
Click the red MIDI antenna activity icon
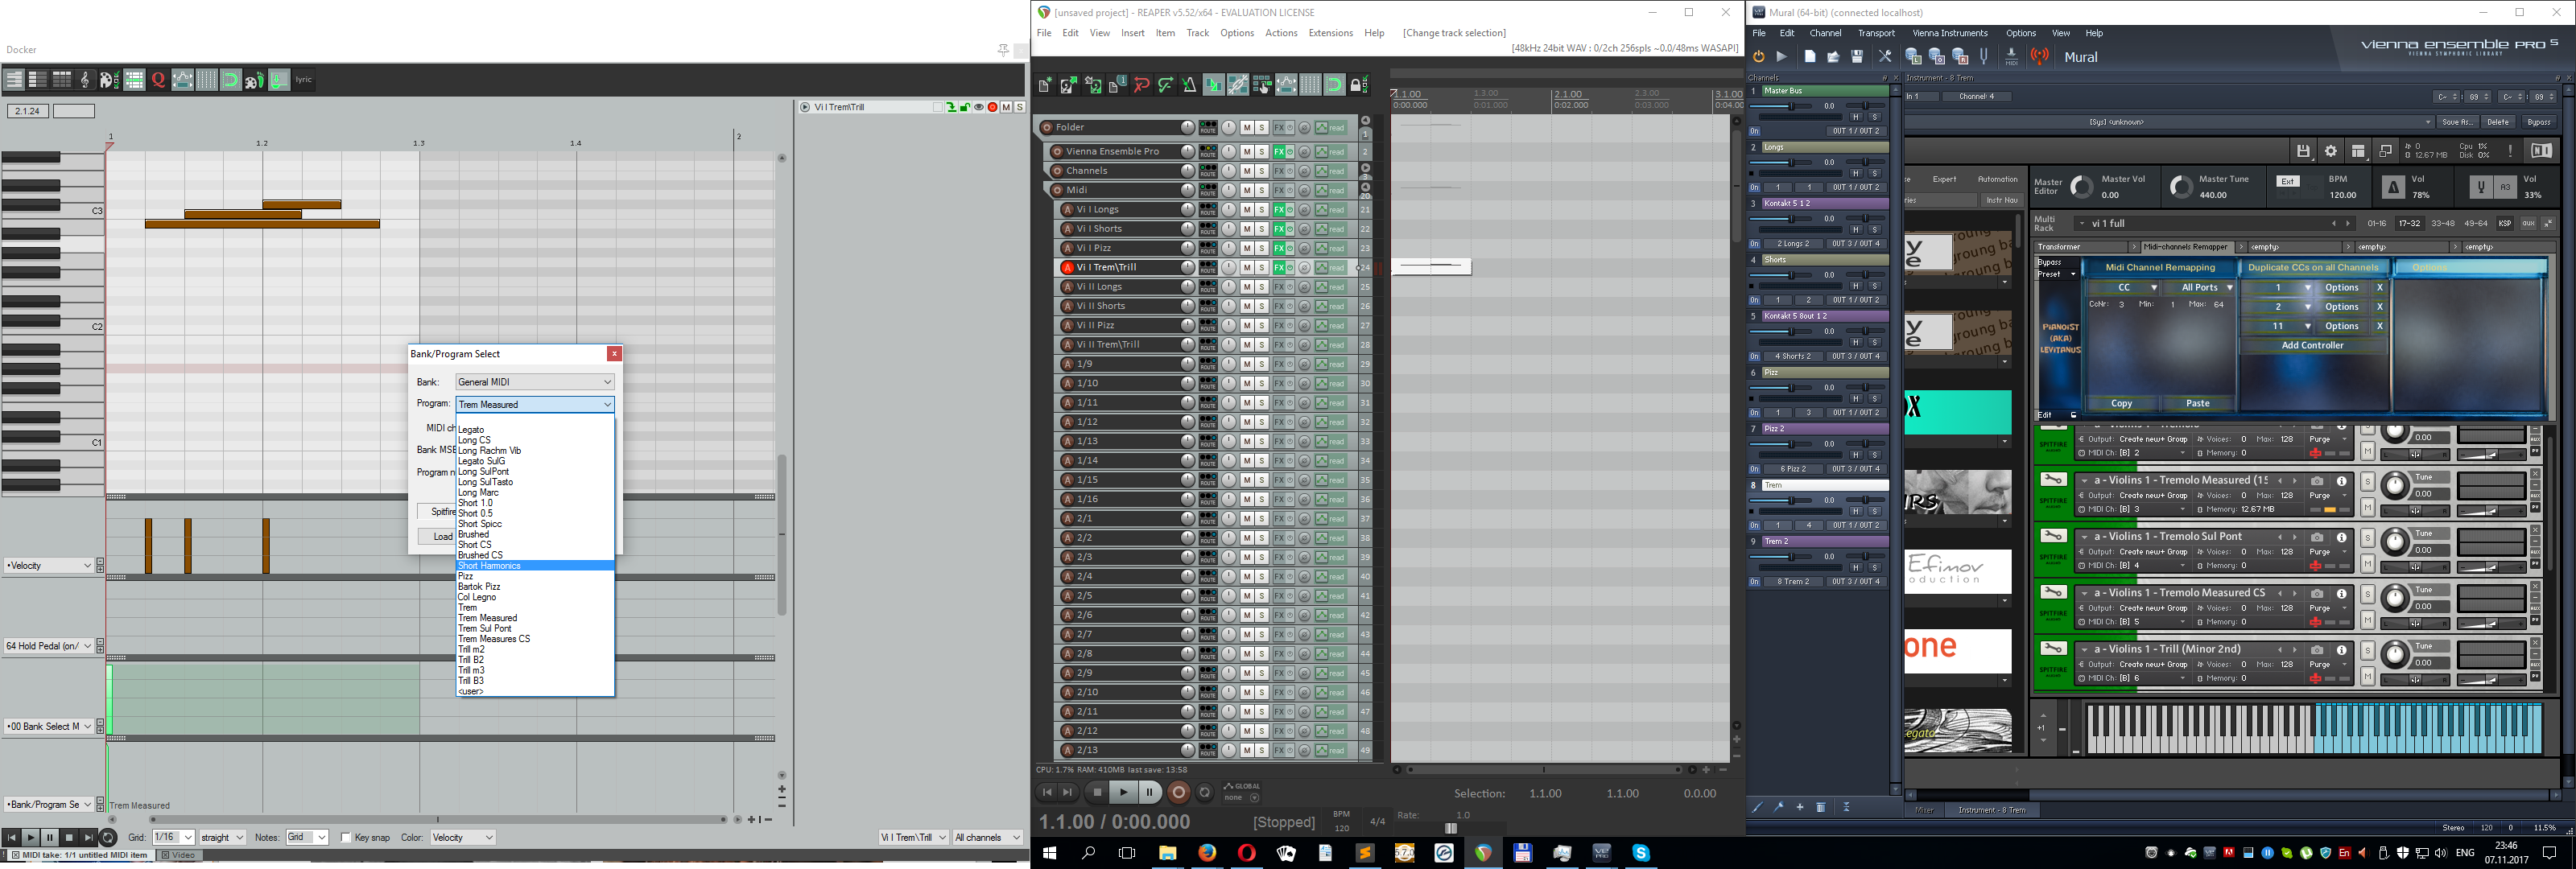(x=2040, y=57)
